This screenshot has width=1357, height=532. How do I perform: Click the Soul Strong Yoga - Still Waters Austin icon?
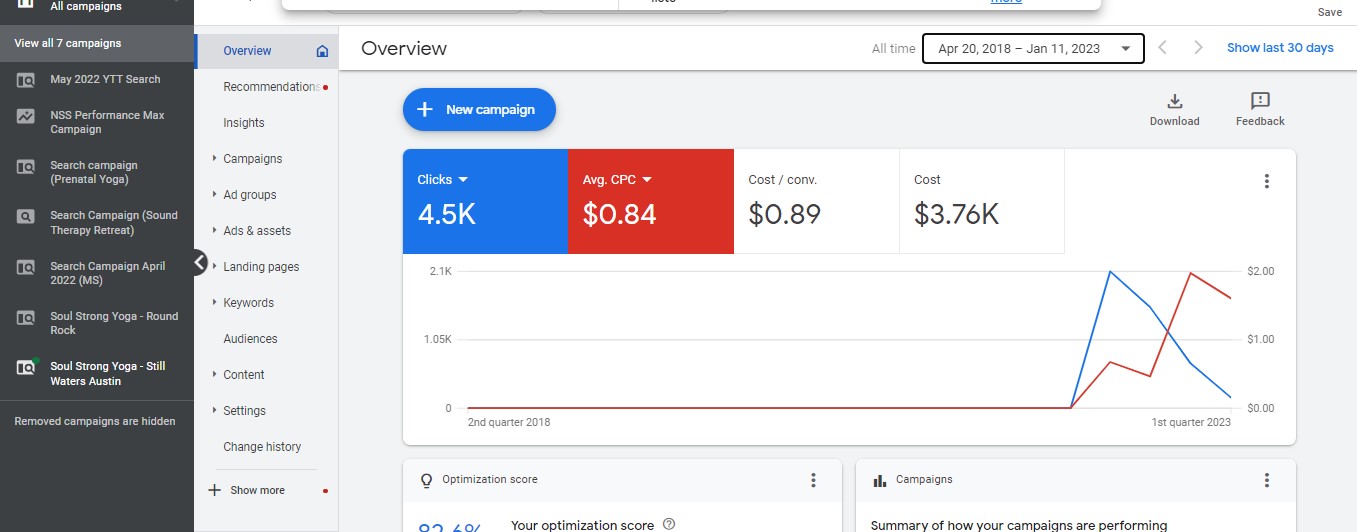tap(26, 367)
